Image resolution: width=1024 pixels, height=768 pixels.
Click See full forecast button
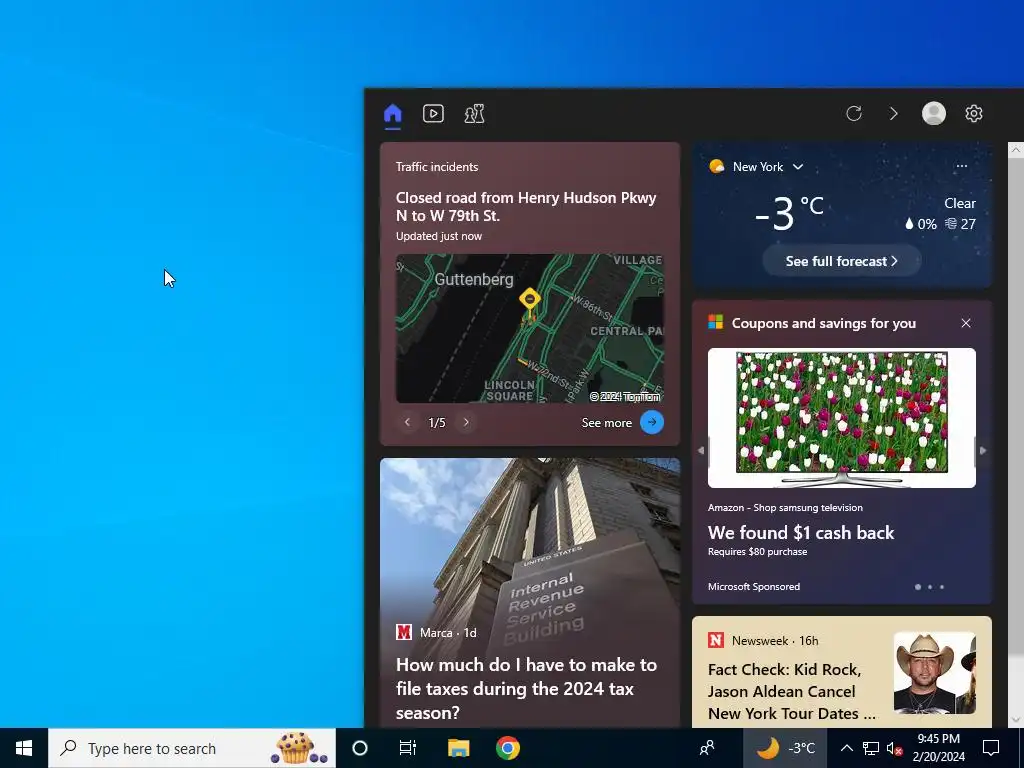click(x=841, y=261)
